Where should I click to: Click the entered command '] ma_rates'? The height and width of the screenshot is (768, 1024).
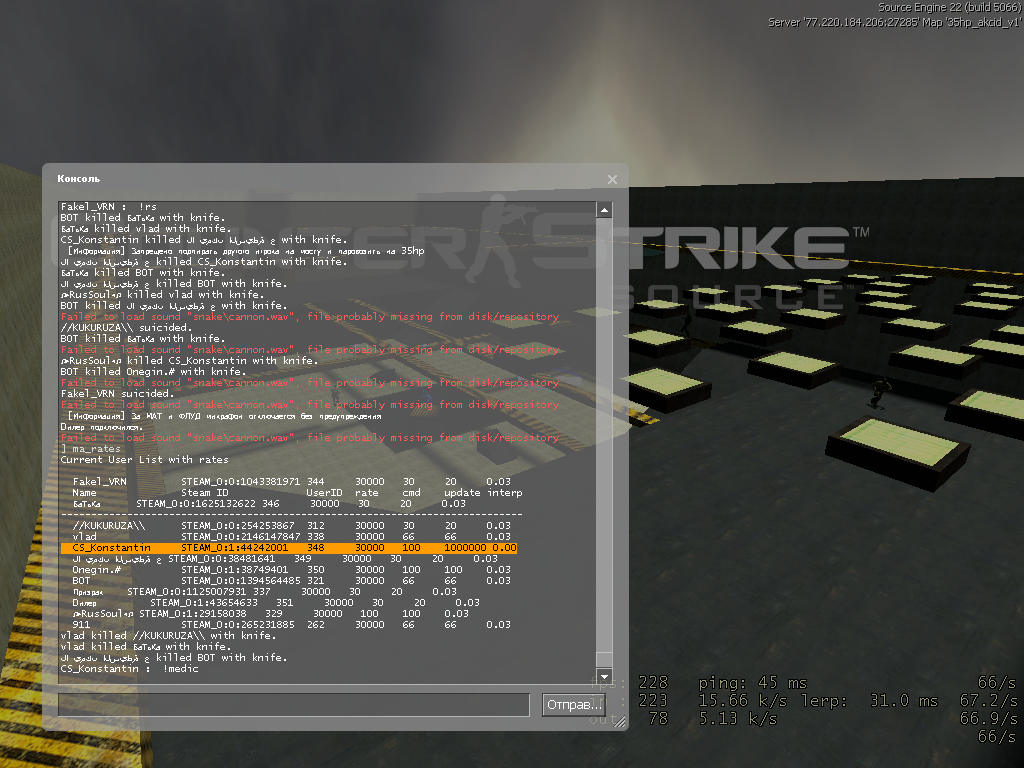91,449
